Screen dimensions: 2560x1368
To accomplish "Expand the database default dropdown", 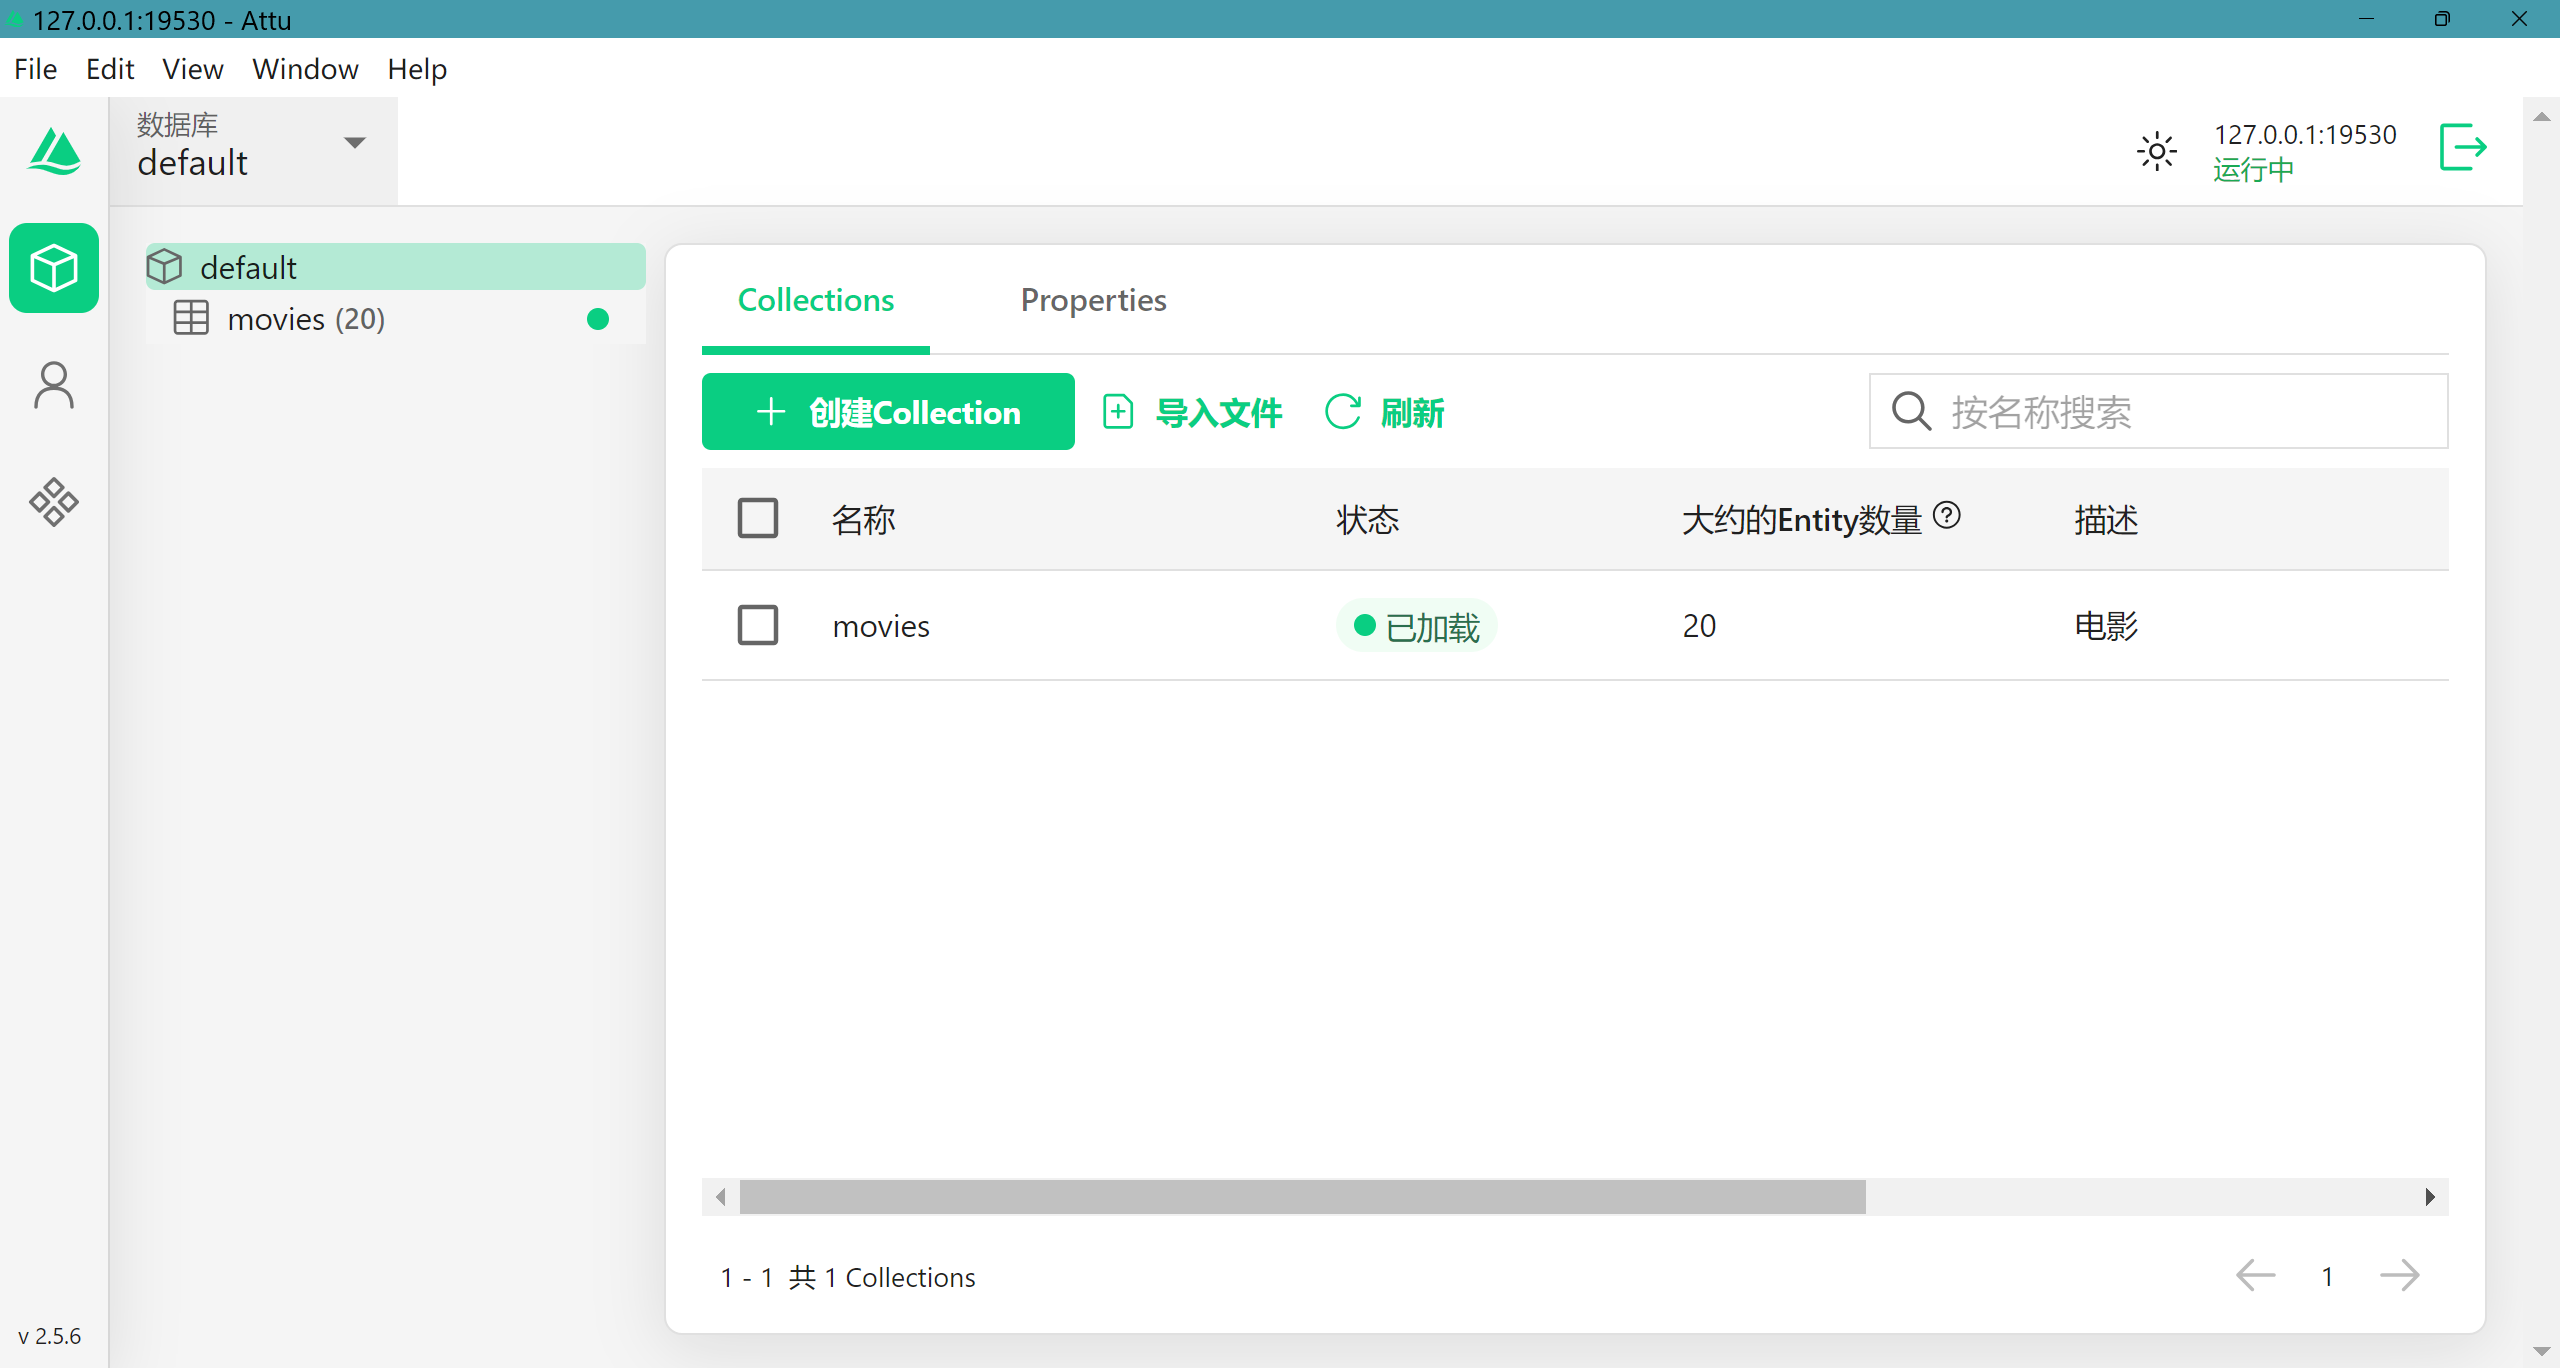I will coord(354,143).
